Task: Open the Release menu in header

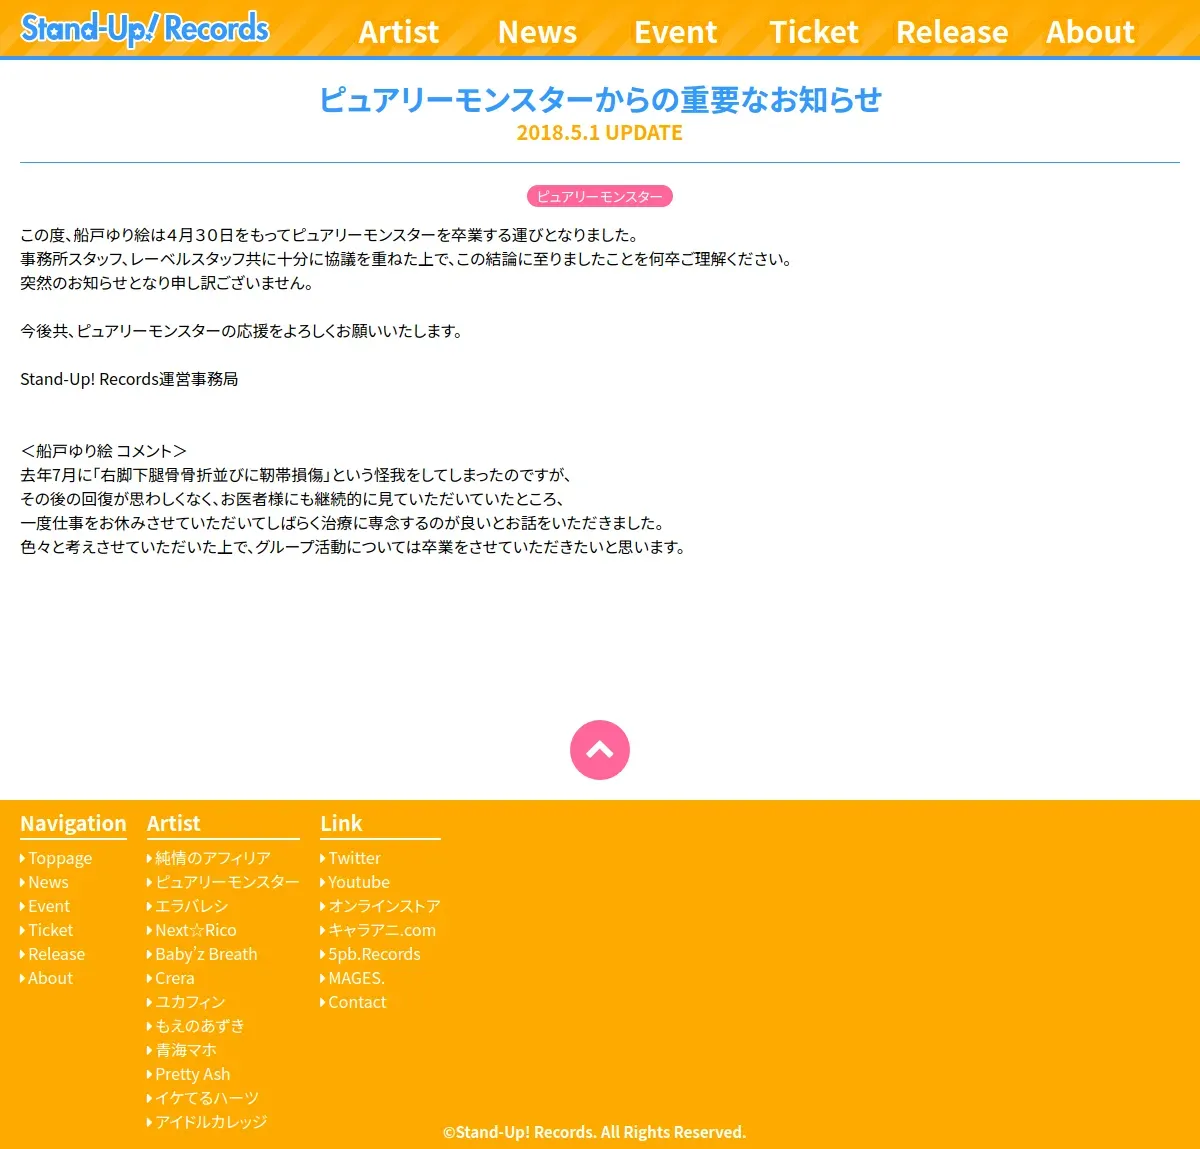Action: pyautogui.click(x=952, y=32)
